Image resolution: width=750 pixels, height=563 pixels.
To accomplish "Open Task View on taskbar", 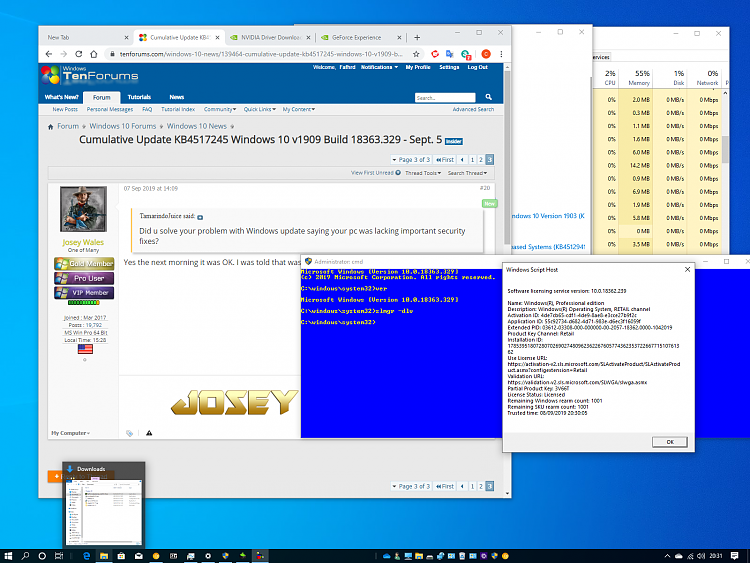I will (x=59, y=556).
